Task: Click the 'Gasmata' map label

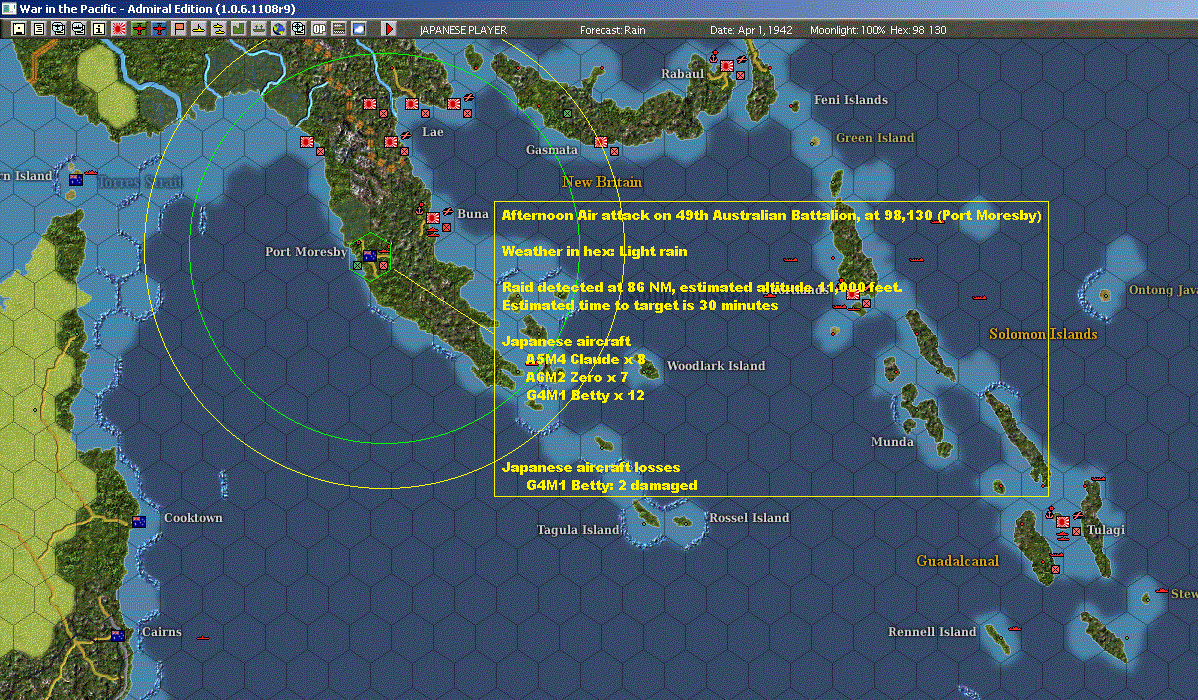Action: tap(552, 150)
